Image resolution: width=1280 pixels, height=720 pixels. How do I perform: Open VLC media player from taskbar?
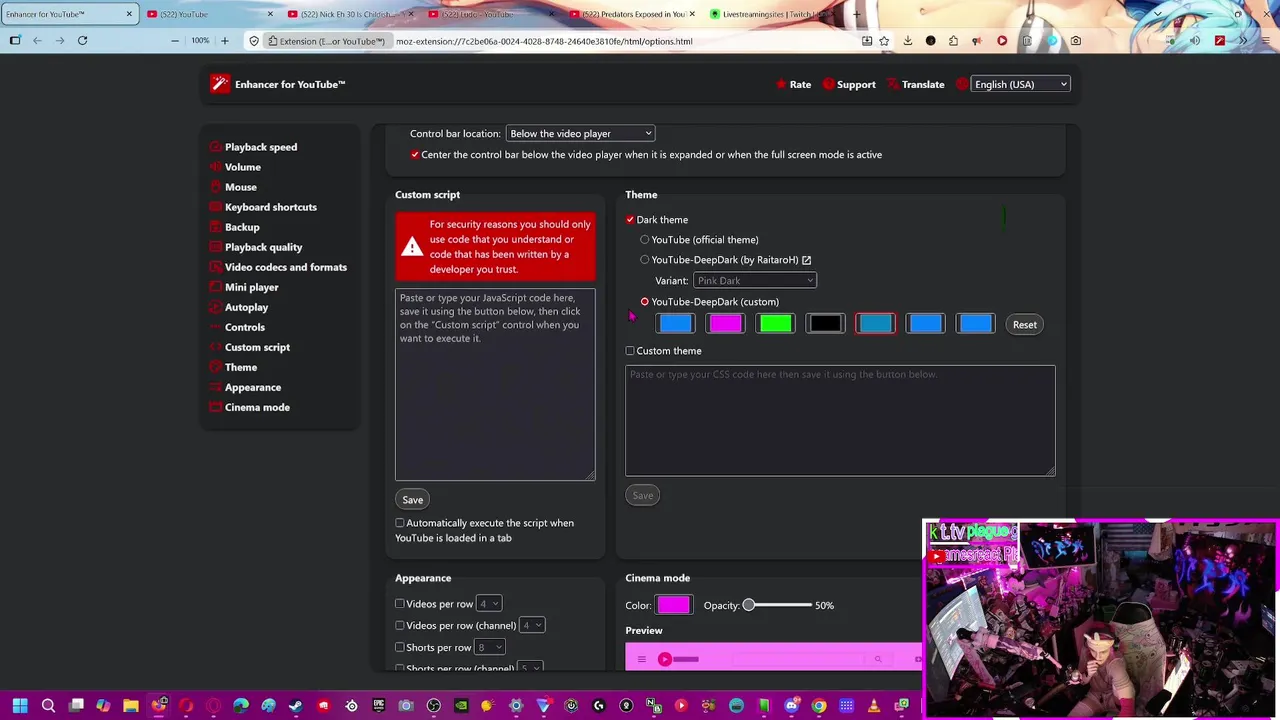(x=873, y=706)
